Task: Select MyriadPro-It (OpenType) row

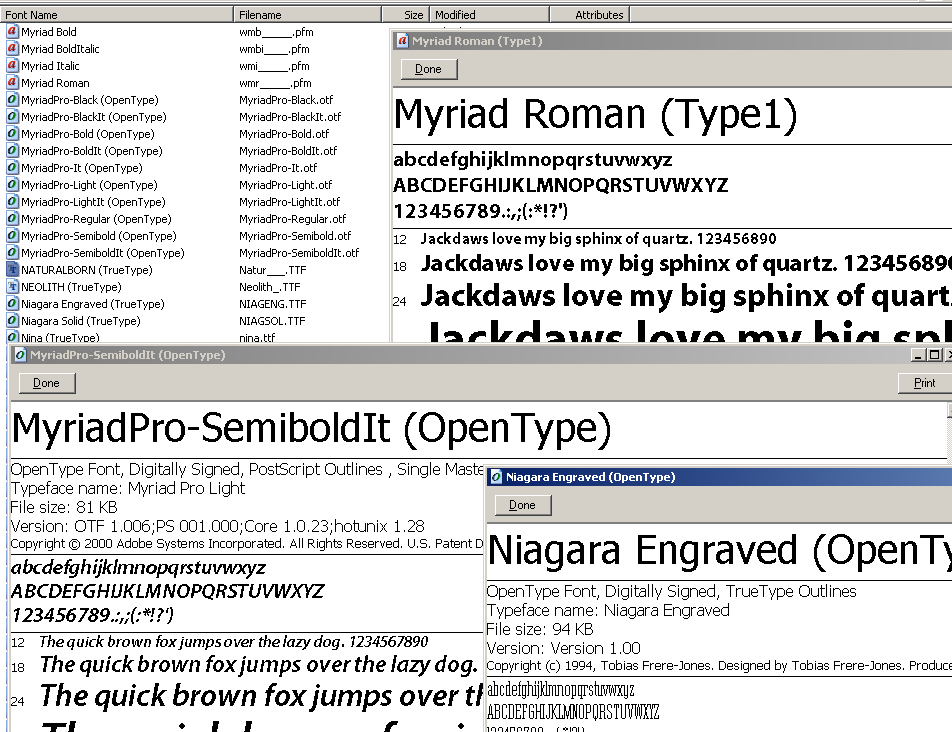Action: point(82,168)
